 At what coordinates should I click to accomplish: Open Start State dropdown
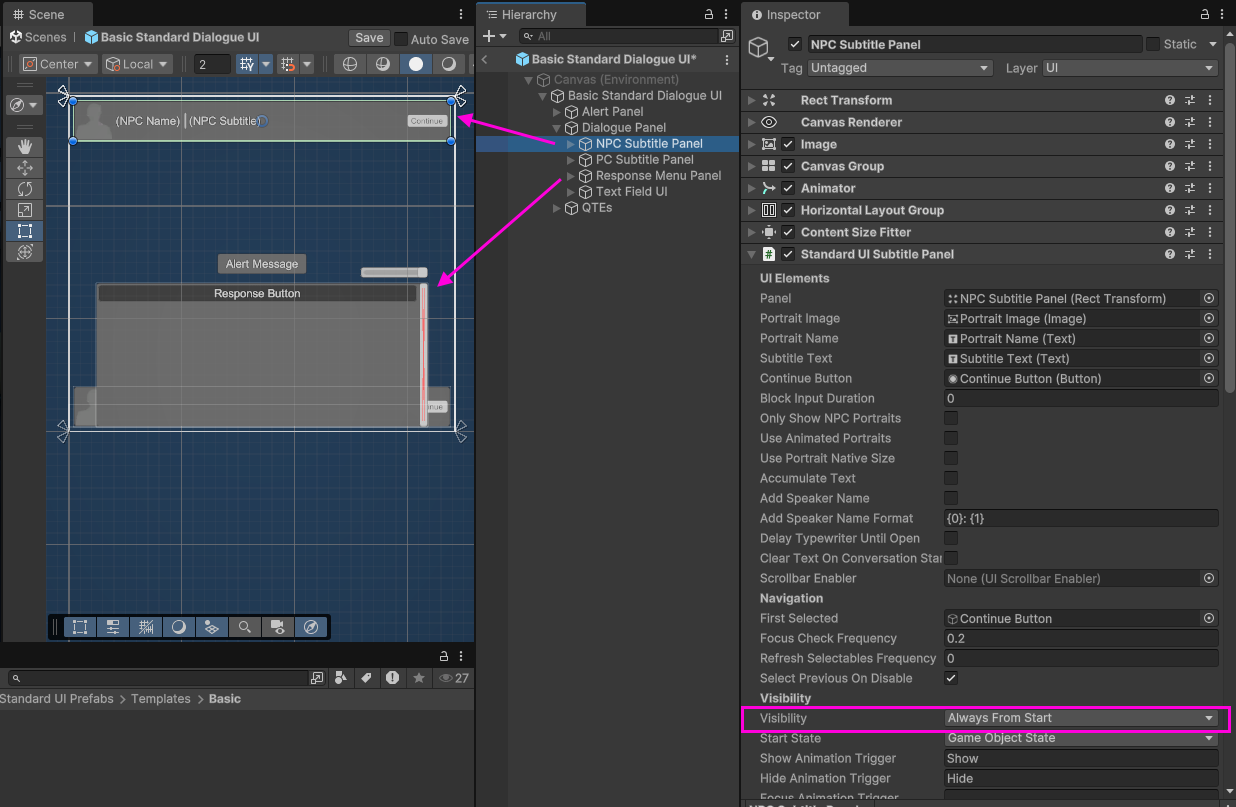click(1081, 738)
